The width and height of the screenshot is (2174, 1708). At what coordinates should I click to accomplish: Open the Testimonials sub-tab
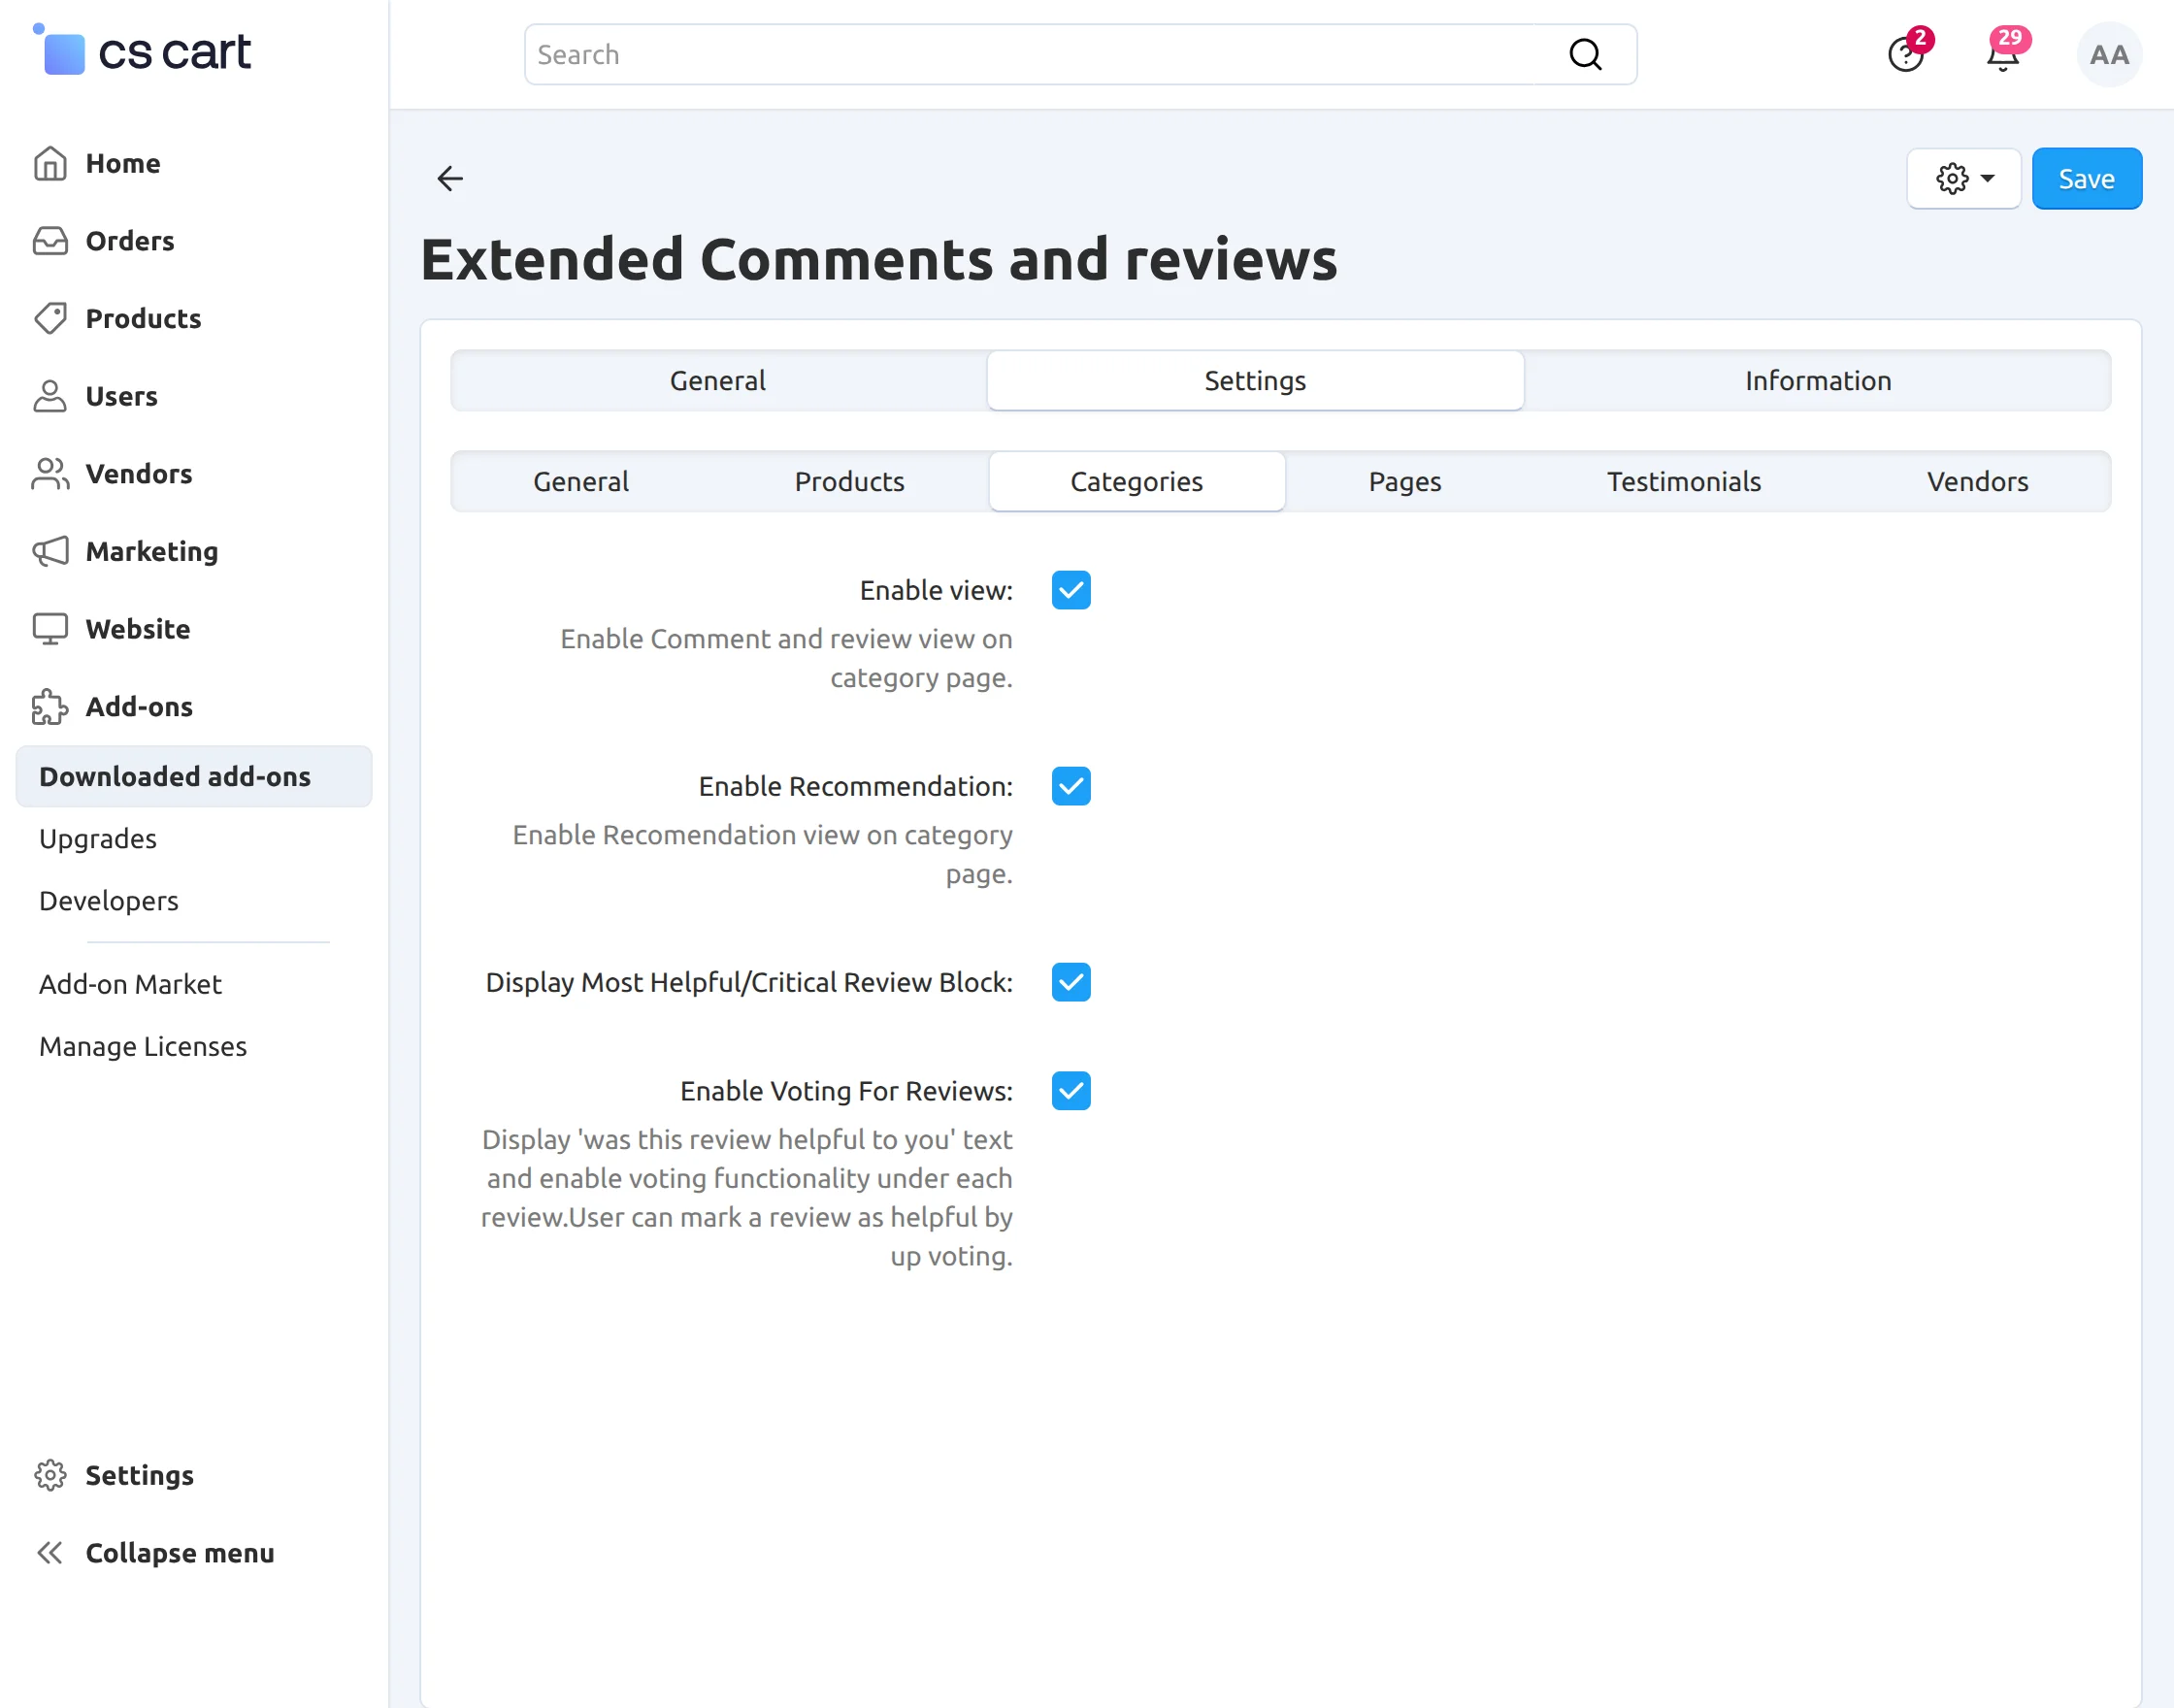(1683, 482)
